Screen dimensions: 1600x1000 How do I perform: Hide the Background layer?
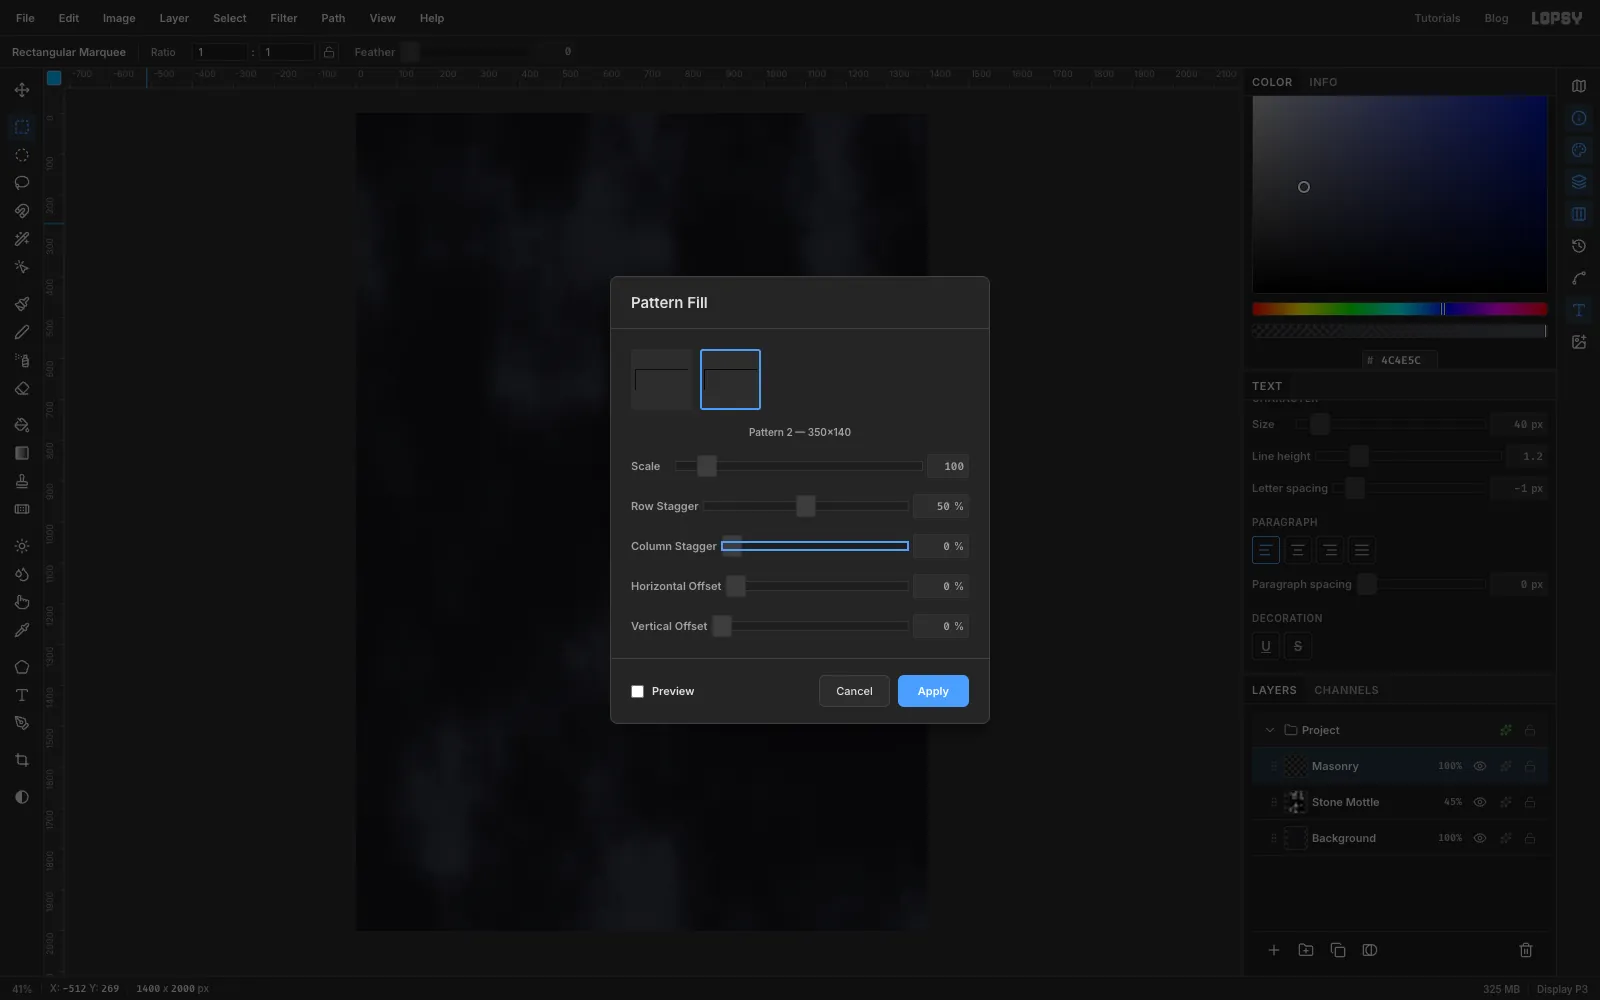point(1480,838)
